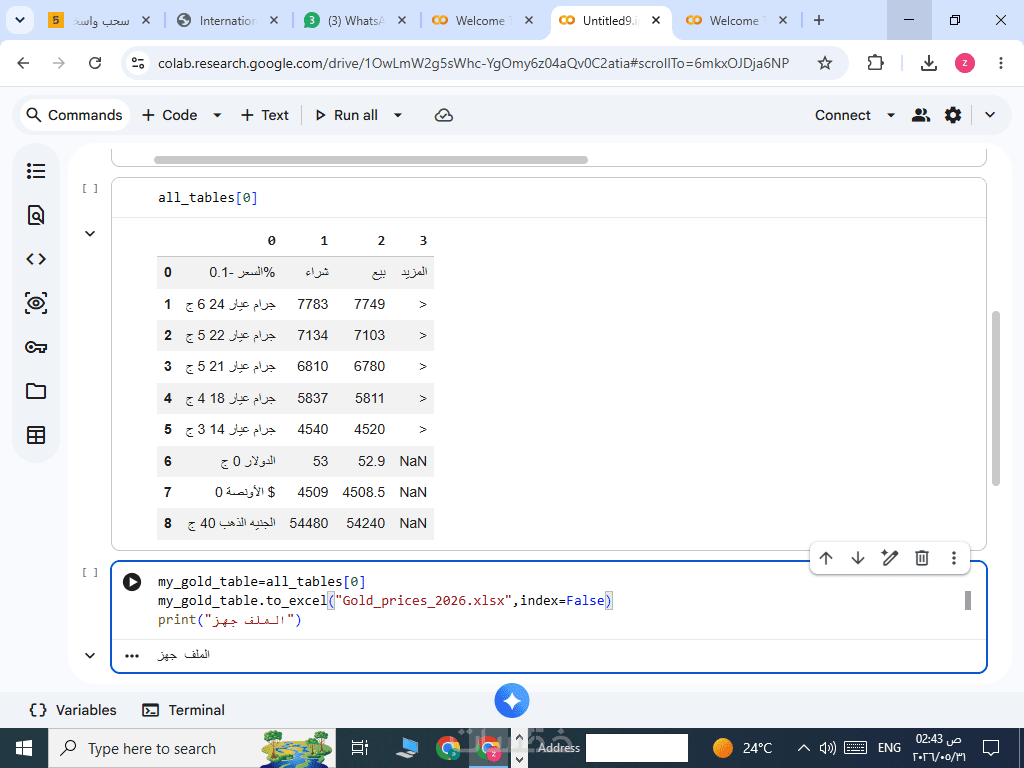Open the Secrets key icon
Screen dimensions: 1024x768
pyautogui.click(x=36, y=347)
